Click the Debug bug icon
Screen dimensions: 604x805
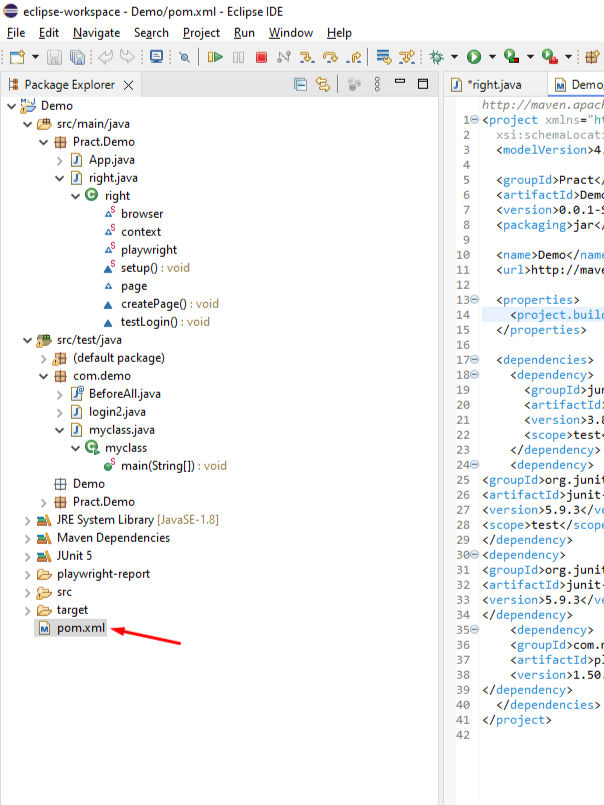437,56
